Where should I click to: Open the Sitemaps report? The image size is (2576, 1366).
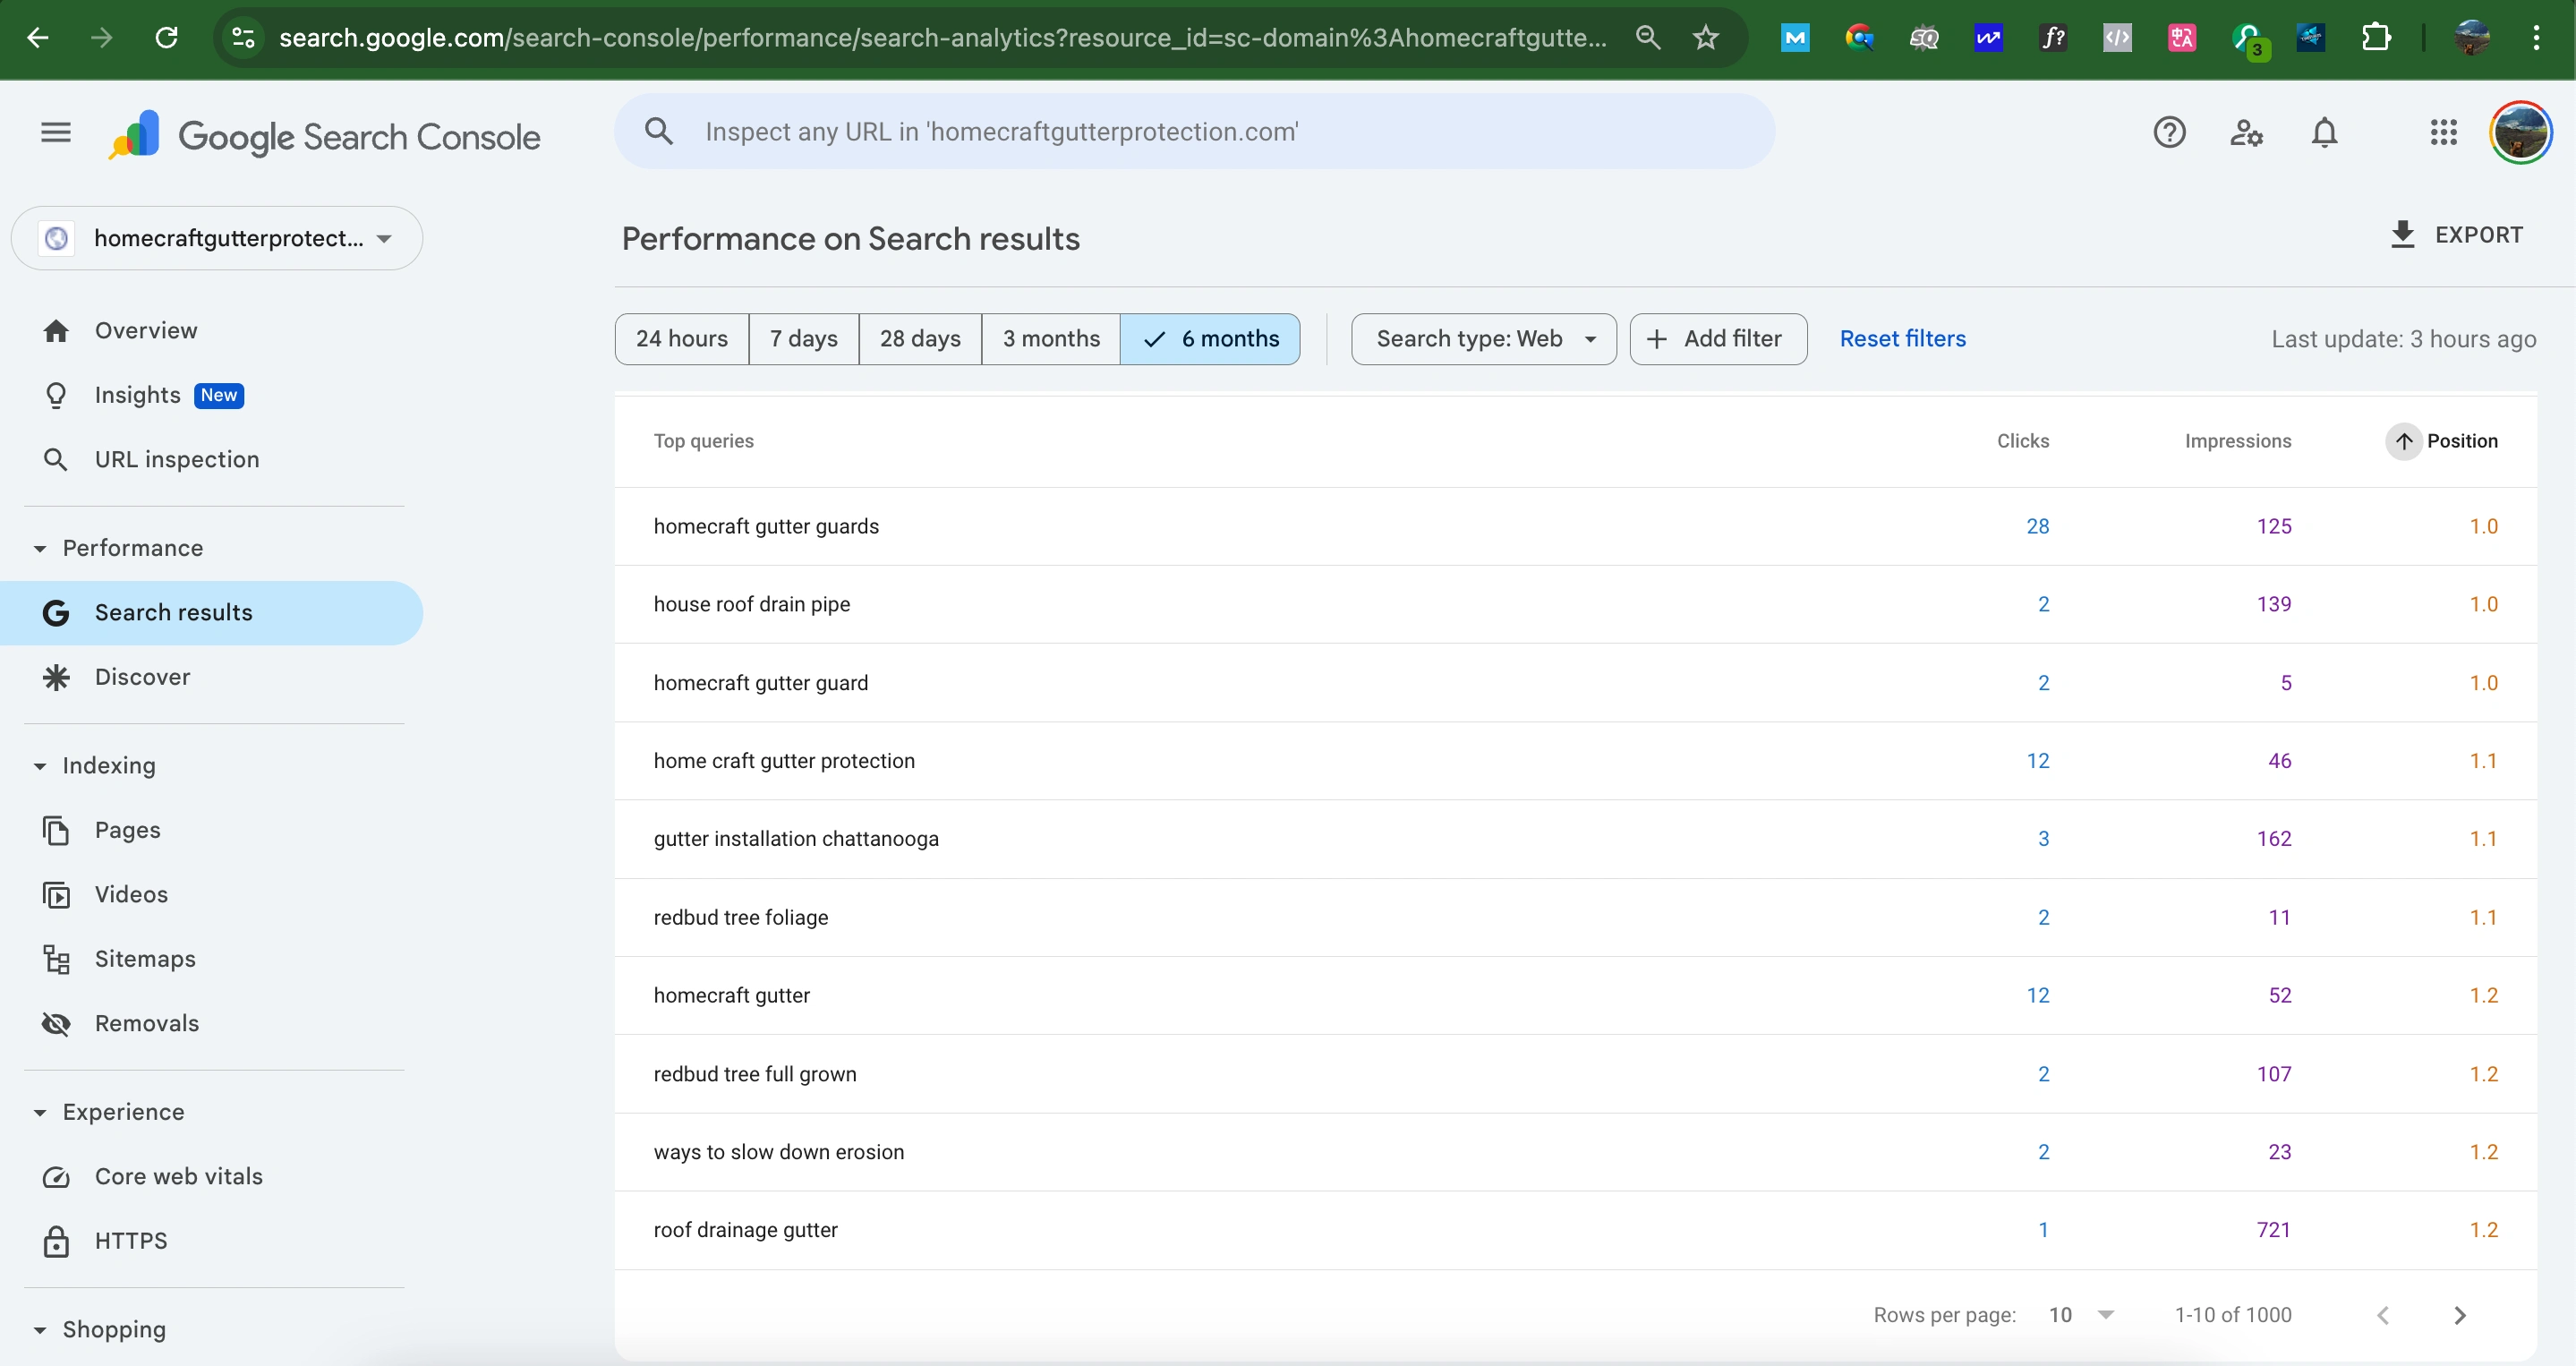point(145,958)
